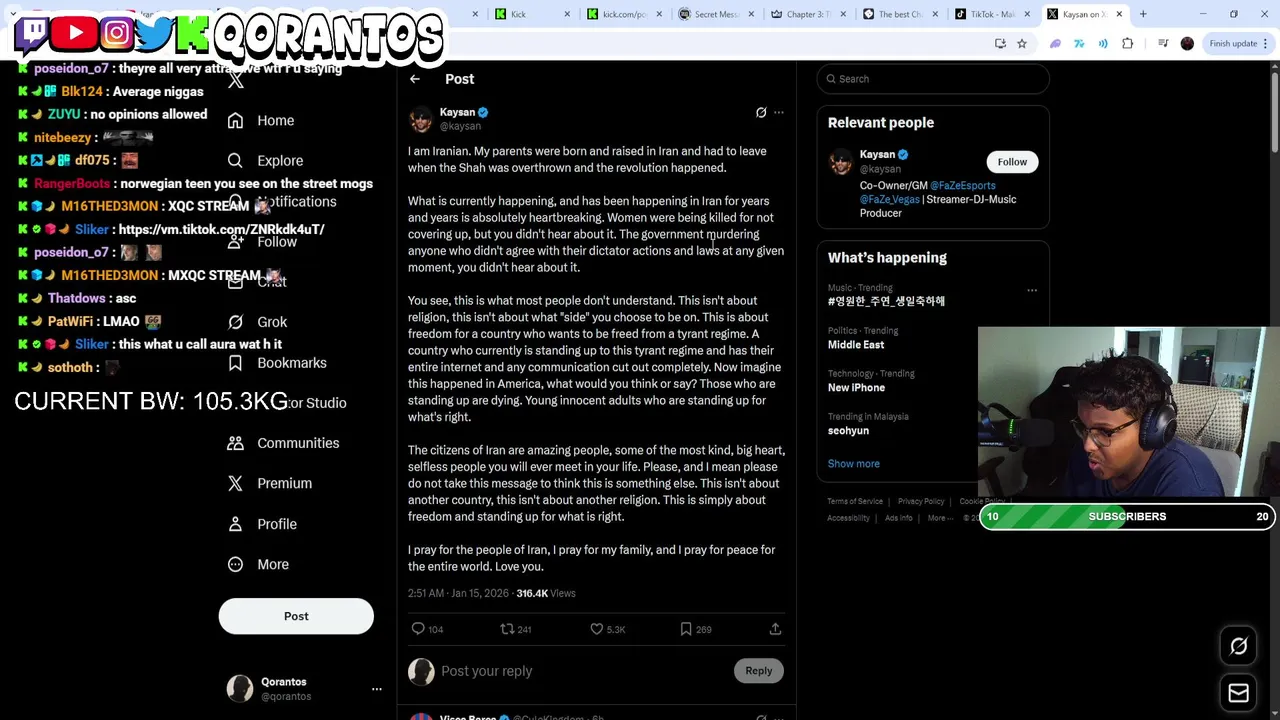Open Premium in the sidebar

coord(269,484)
